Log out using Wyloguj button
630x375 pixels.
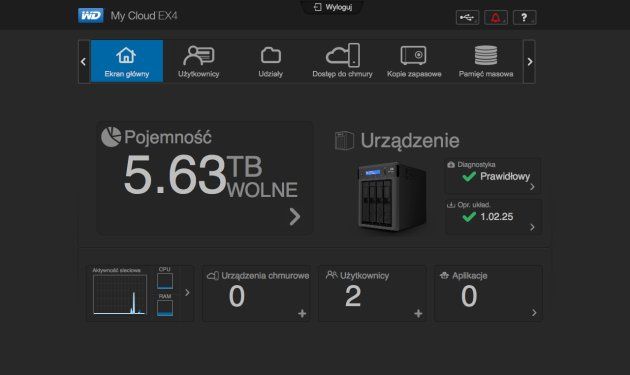333,7
